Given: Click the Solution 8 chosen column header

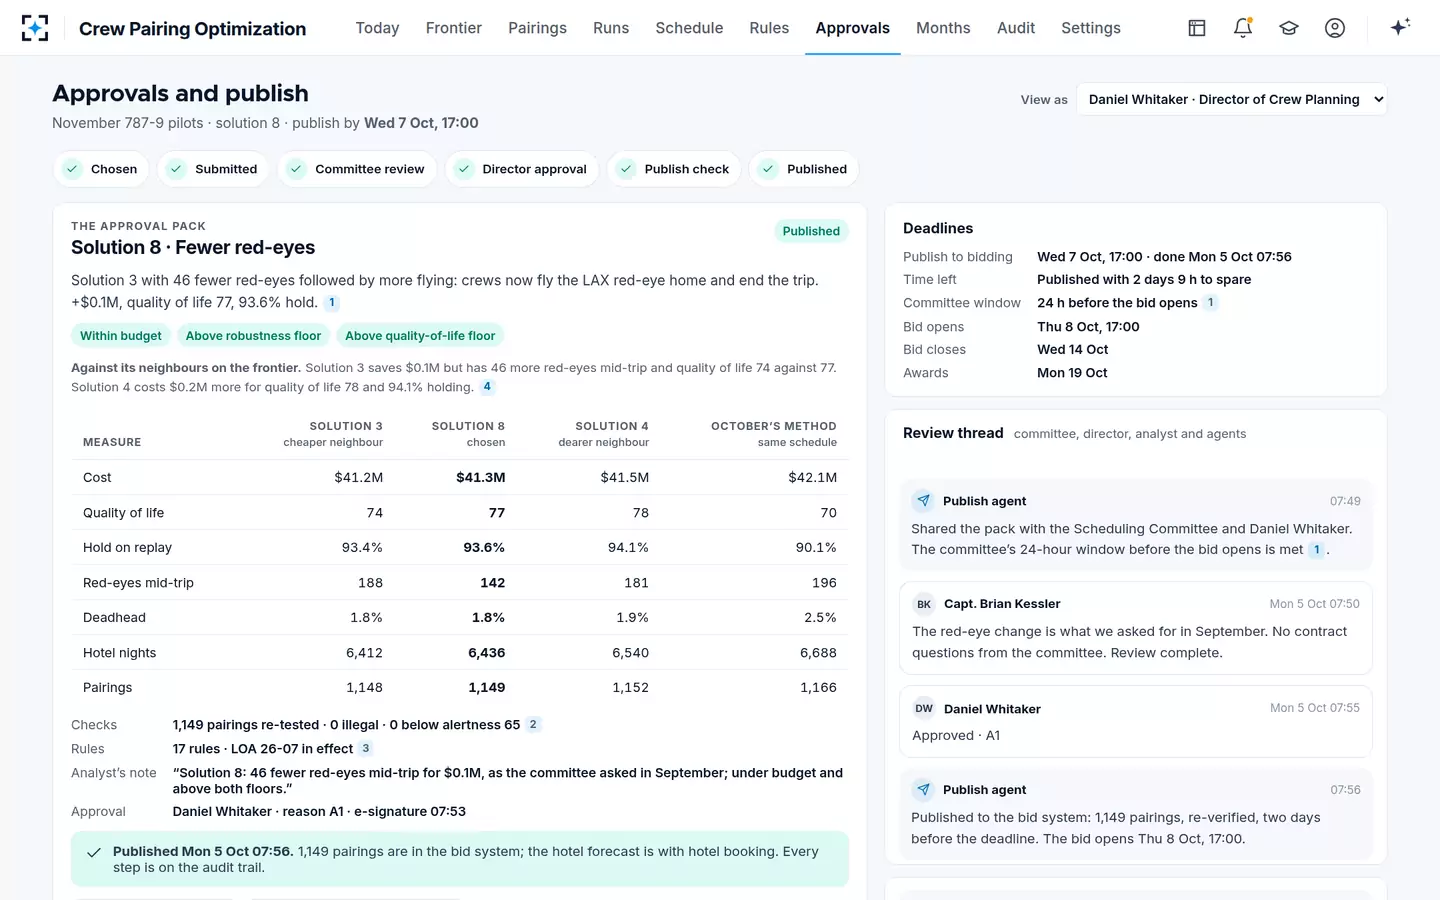Looking at the screenshot, I should [x=468, y=434].
